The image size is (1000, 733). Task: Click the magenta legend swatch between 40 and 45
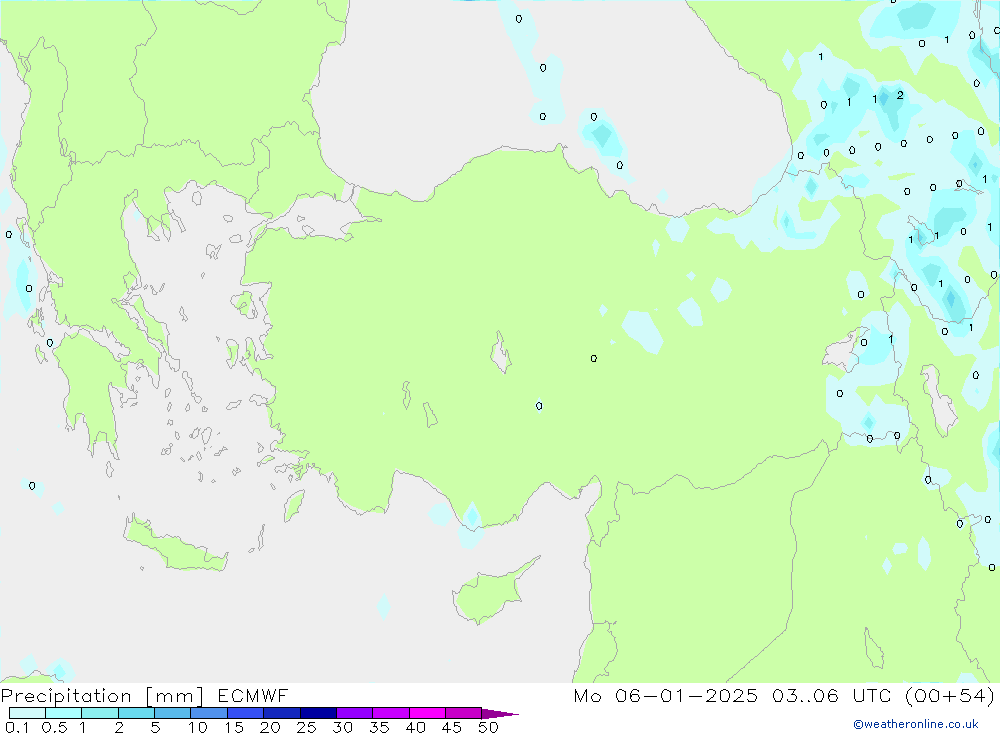click(427, 713)
